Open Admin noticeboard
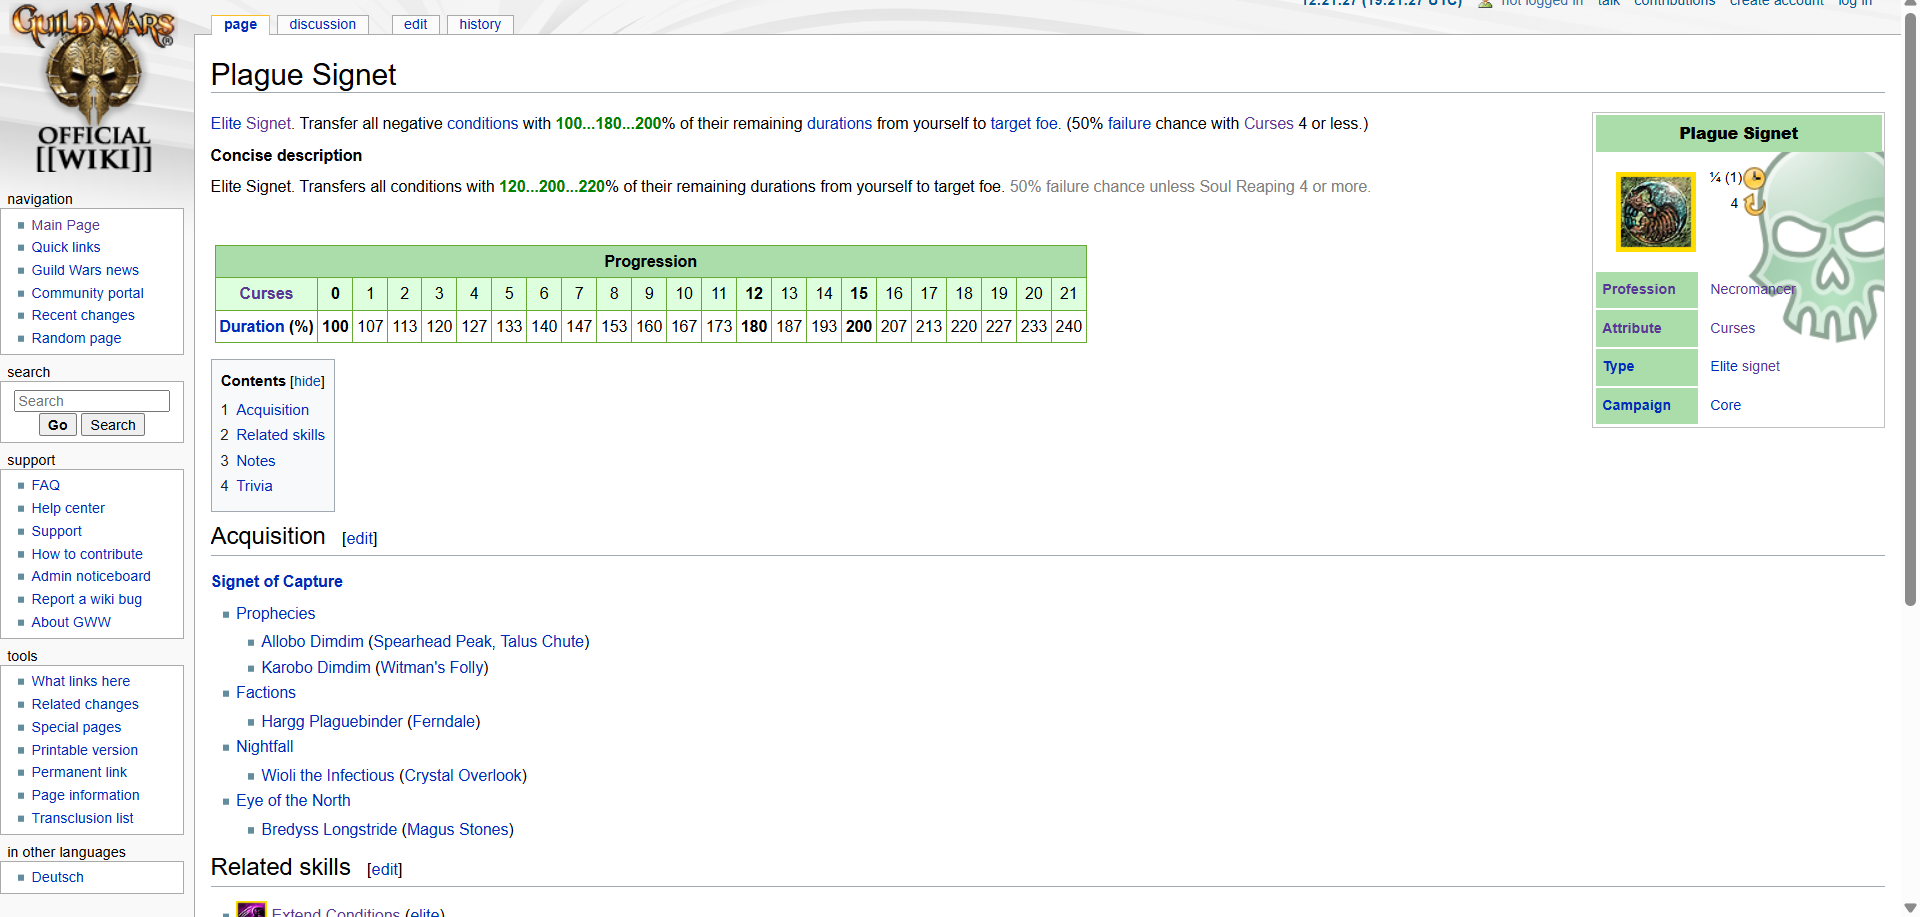1920x917 pixels. click(x=91, y=576)
